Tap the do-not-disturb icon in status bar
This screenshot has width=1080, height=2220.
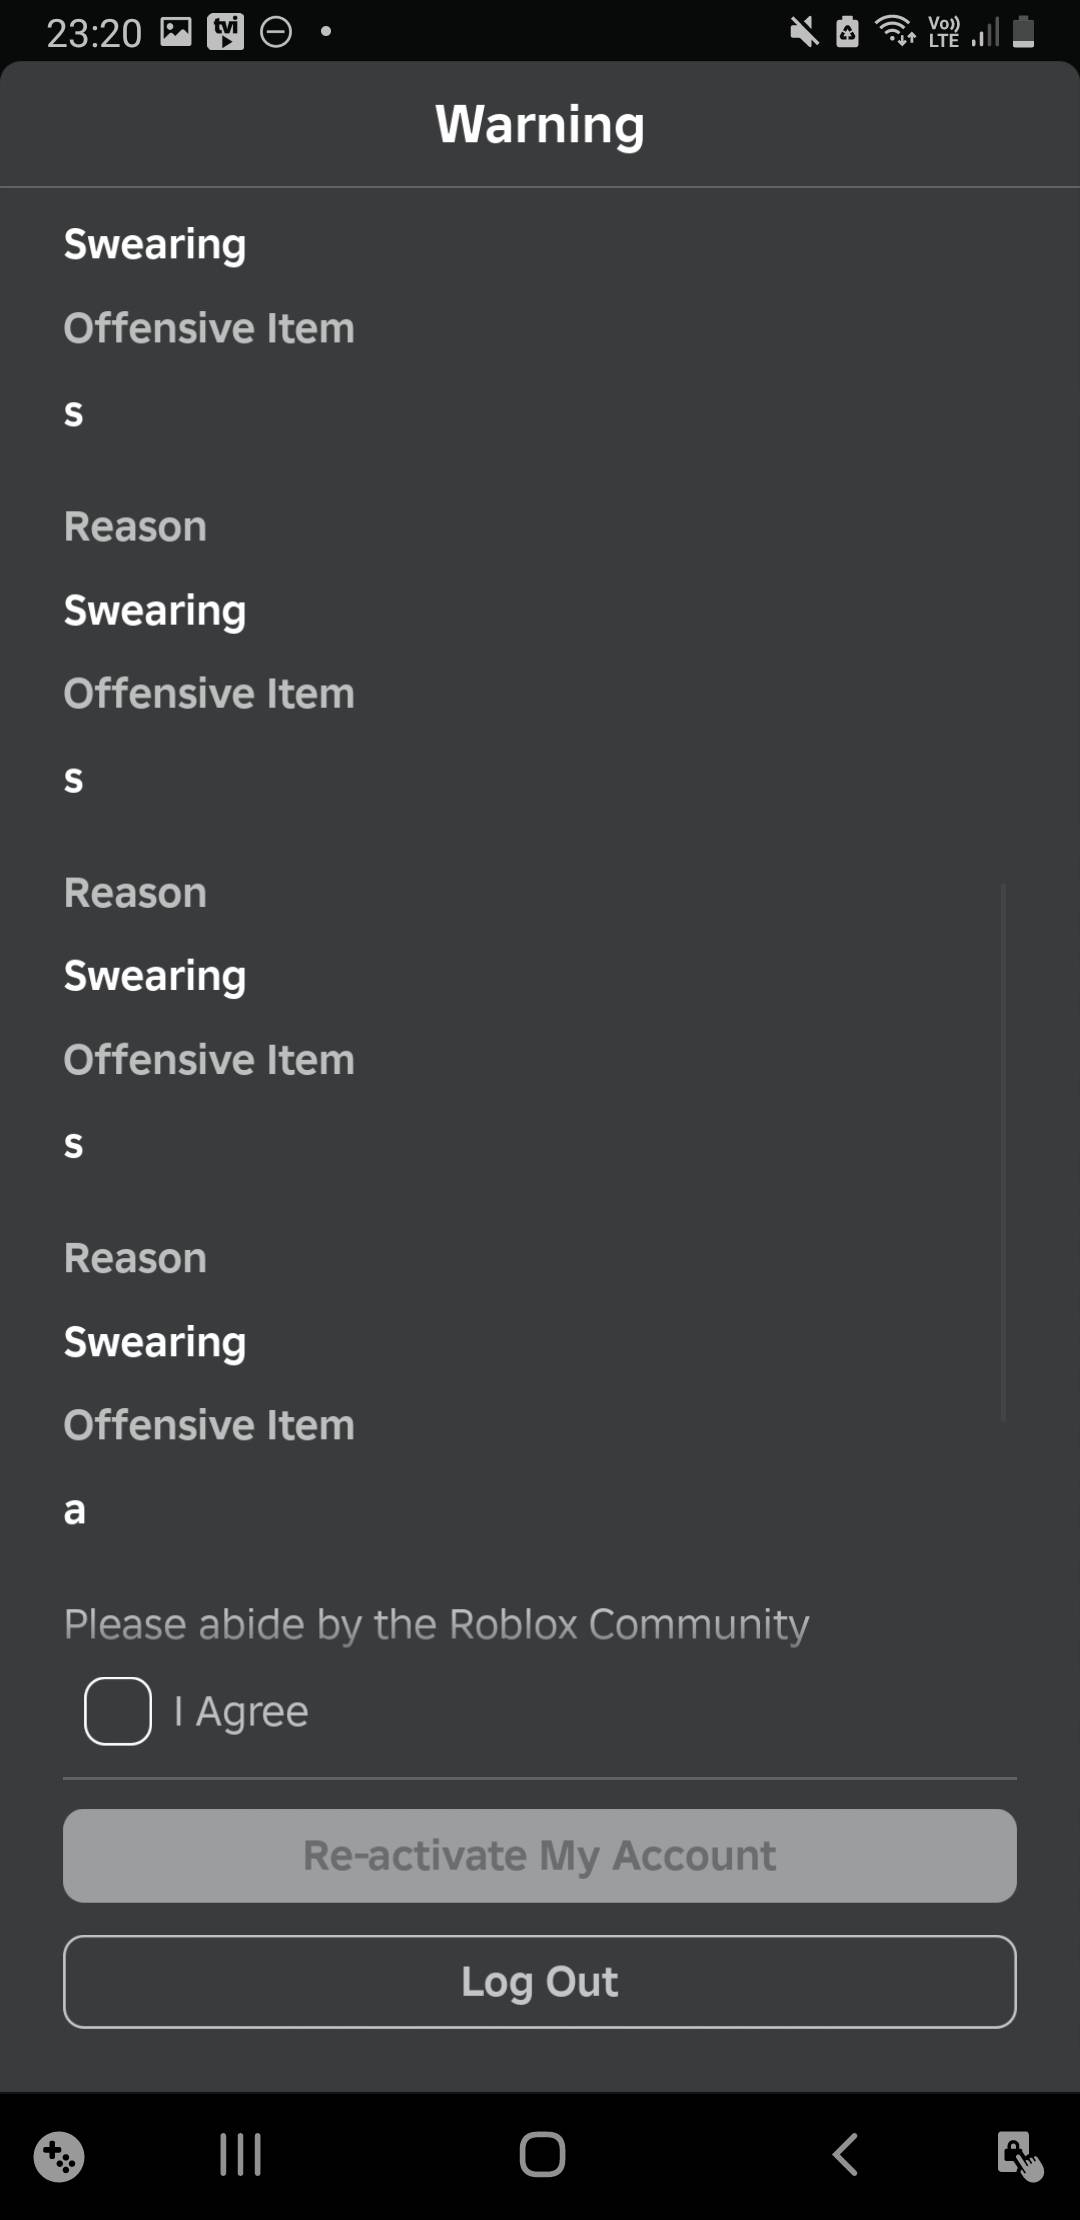click(276, 33)
